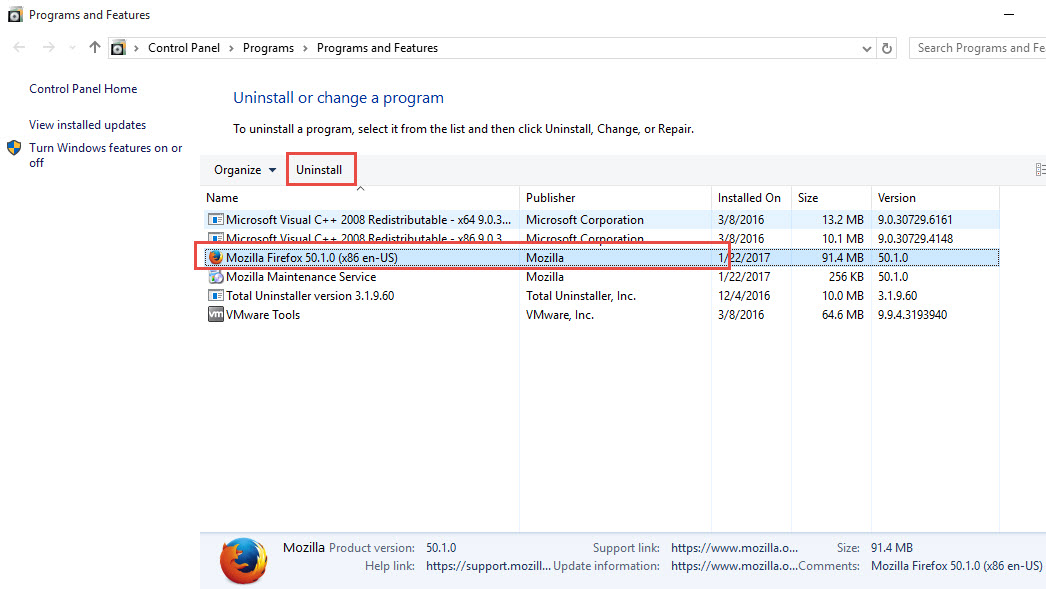Click icon of Visual C++ 2008 x64 entry
Image resolution: width=1046 pixels, height=589 pixels.
click(x=215, y=219)
